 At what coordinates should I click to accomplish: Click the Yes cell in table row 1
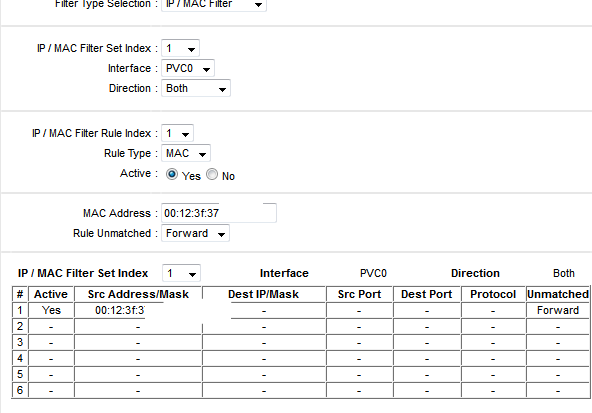point(51,310)
